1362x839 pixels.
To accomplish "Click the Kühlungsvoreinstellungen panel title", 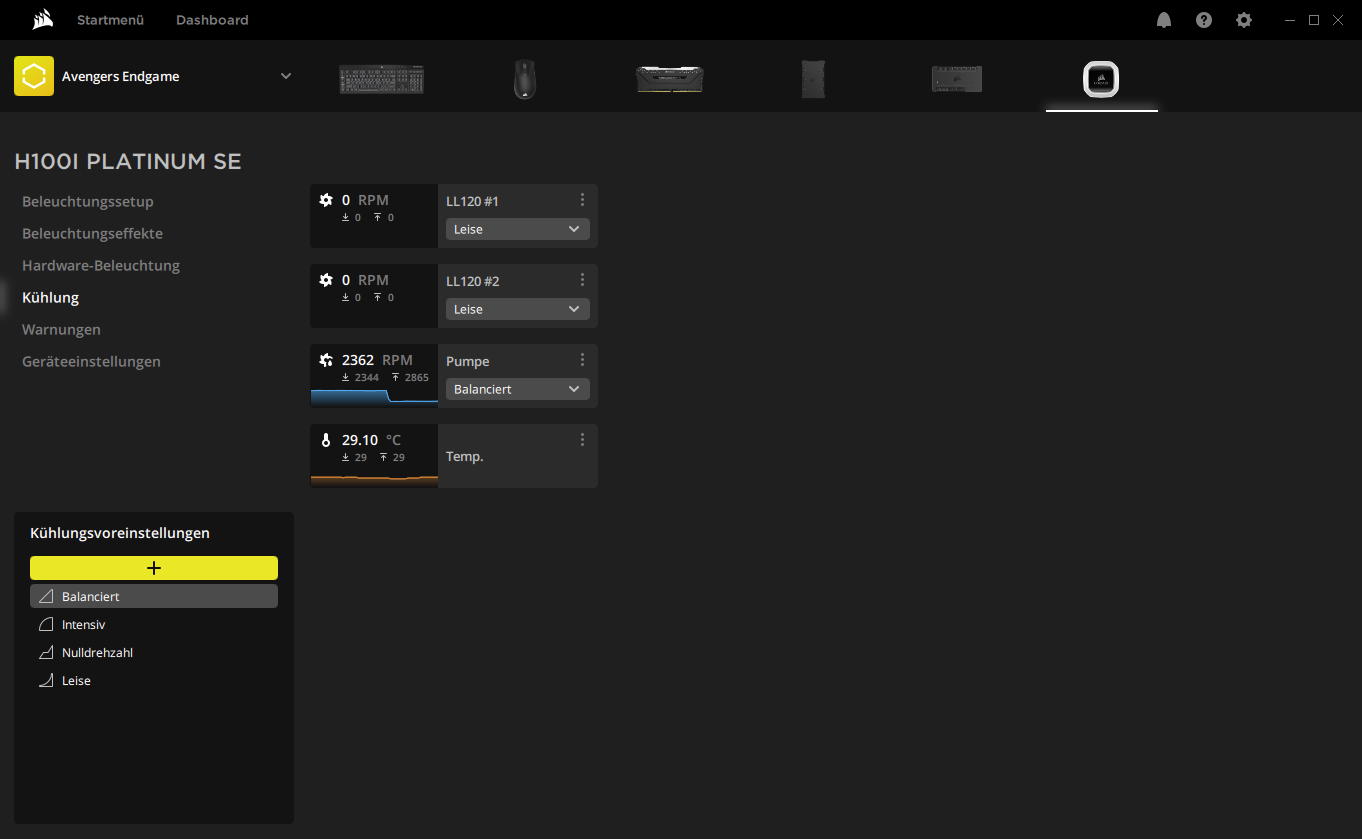I will click(120, 533).
